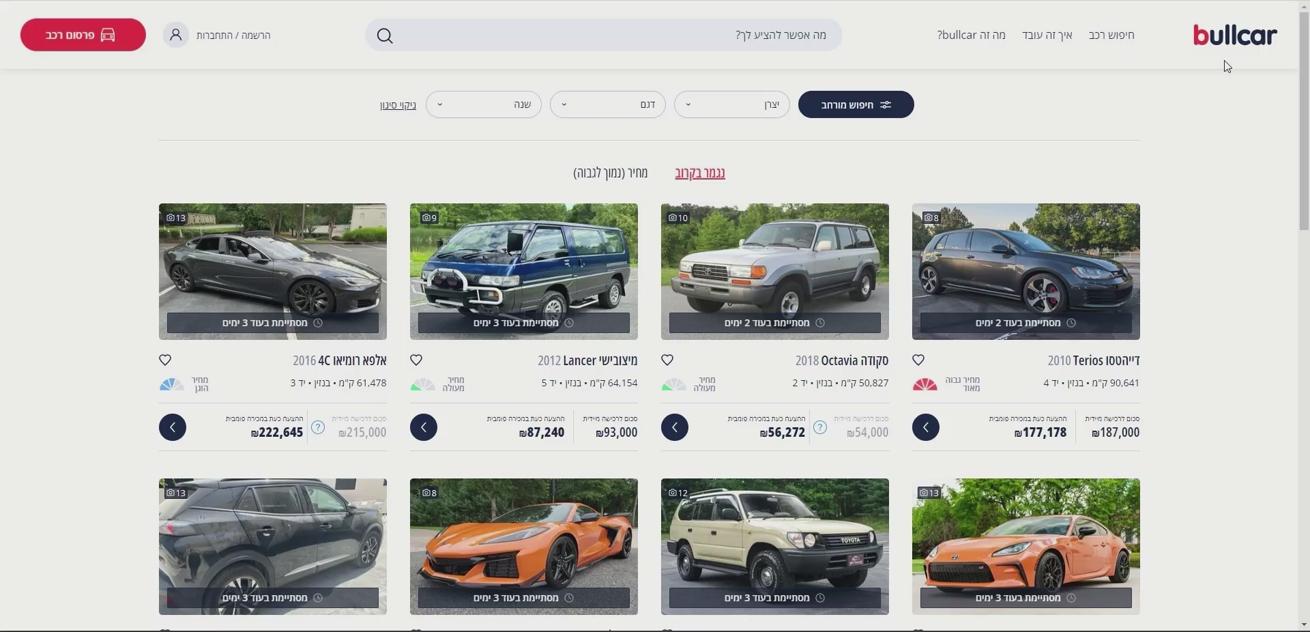Click help icon beside the 56,272 bid
Screen dimensions: 1310x632
(820, 427)
